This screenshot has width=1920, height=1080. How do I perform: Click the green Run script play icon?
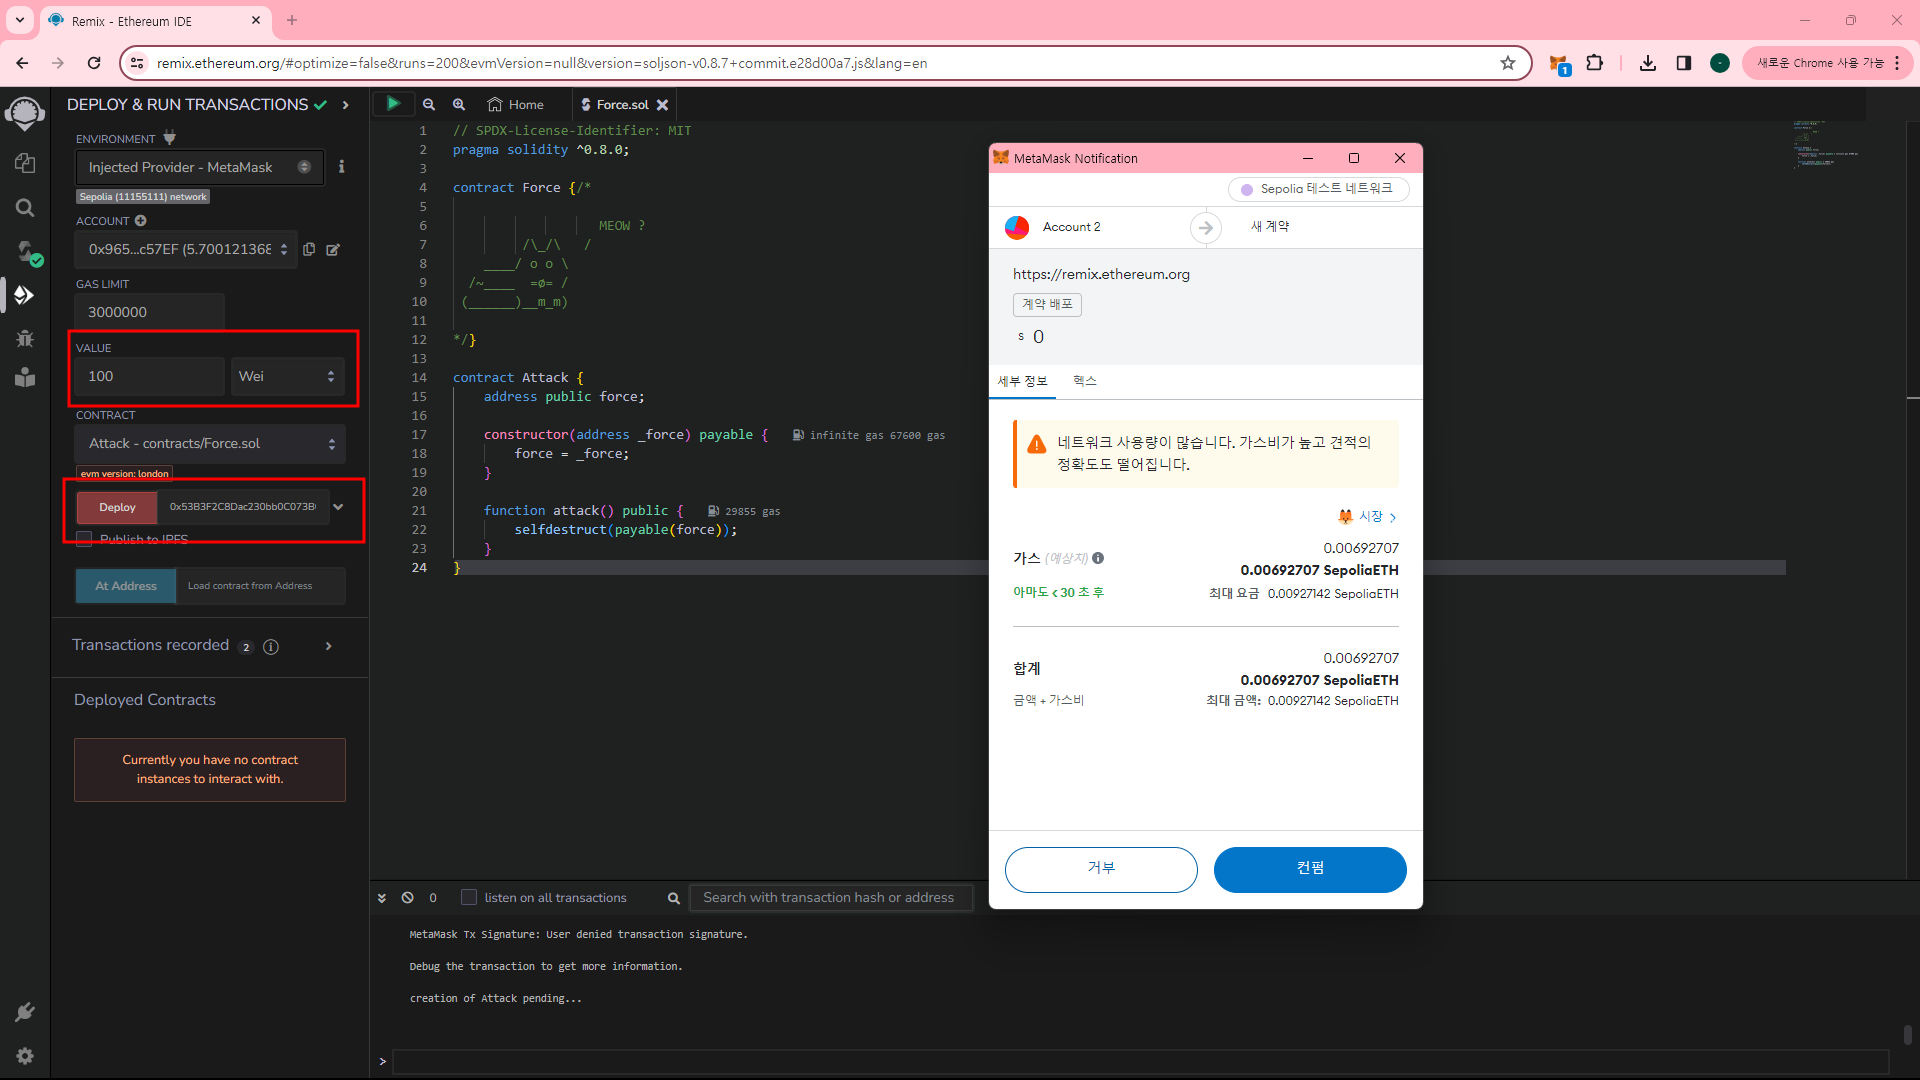(x=393, y=103)
